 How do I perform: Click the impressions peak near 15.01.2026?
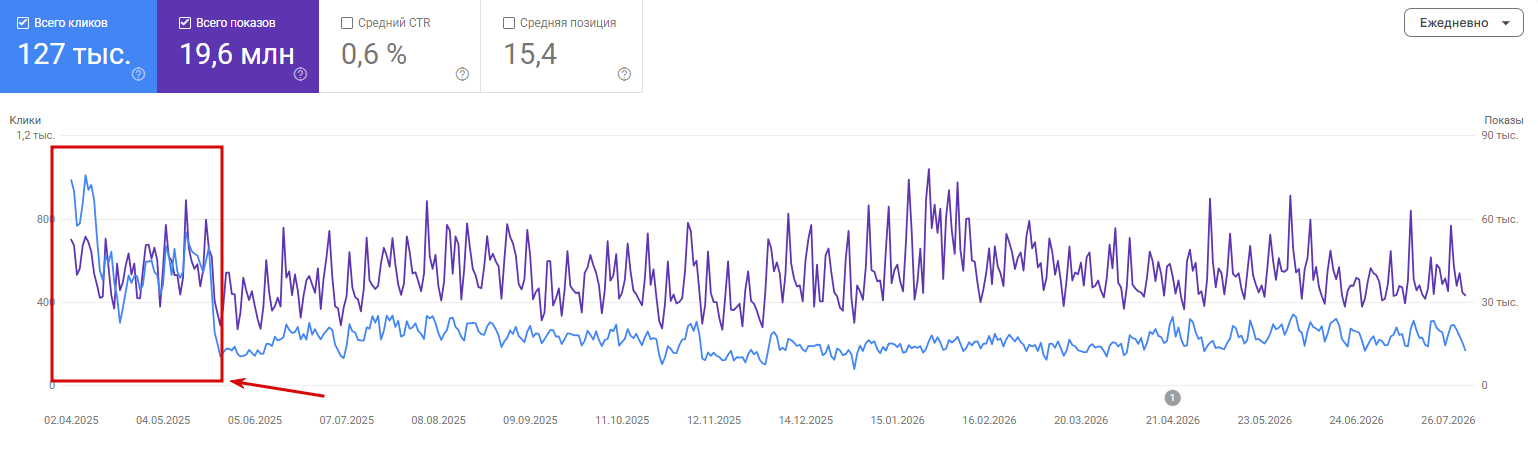point(929,169)
